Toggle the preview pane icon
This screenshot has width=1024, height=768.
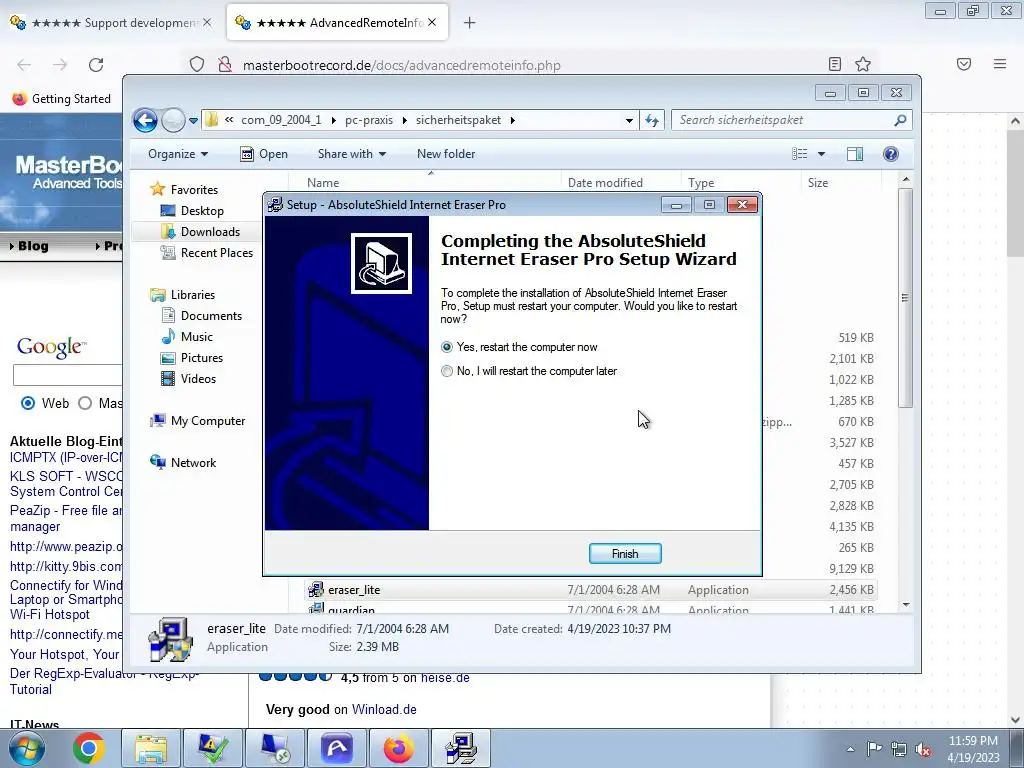pos(855,154)
